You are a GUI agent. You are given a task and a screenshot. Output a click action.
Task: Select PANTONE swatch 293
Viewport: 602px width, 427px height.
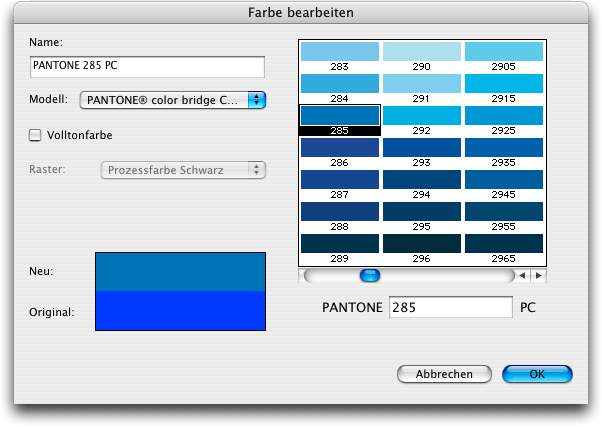pyautogui.click(x=422, y=147)
